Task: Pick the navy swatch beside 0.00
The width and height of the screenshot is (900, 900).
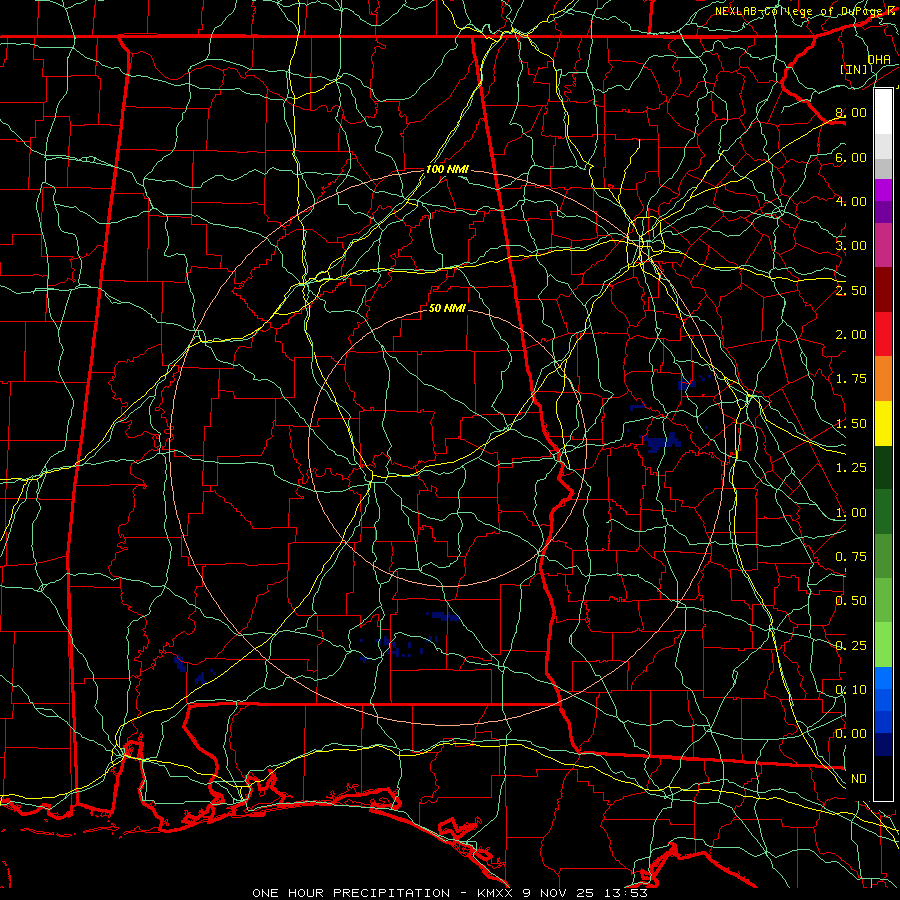Action: coord(883,745)
